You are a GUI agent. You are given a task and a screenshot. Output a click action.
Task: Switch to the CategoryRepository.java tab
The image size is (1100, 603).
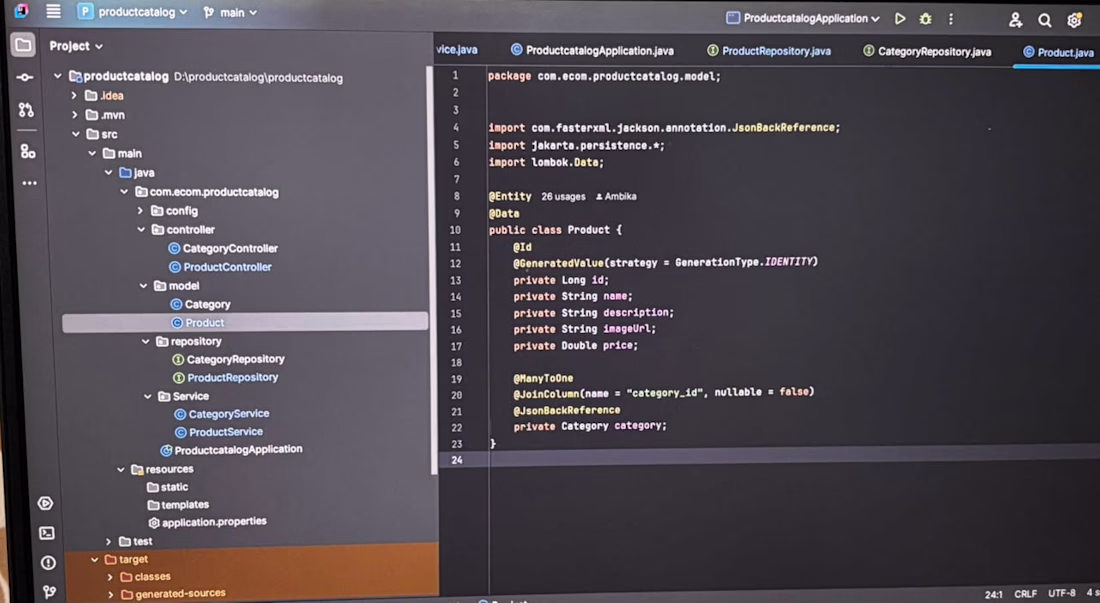(x=927, y=51)
